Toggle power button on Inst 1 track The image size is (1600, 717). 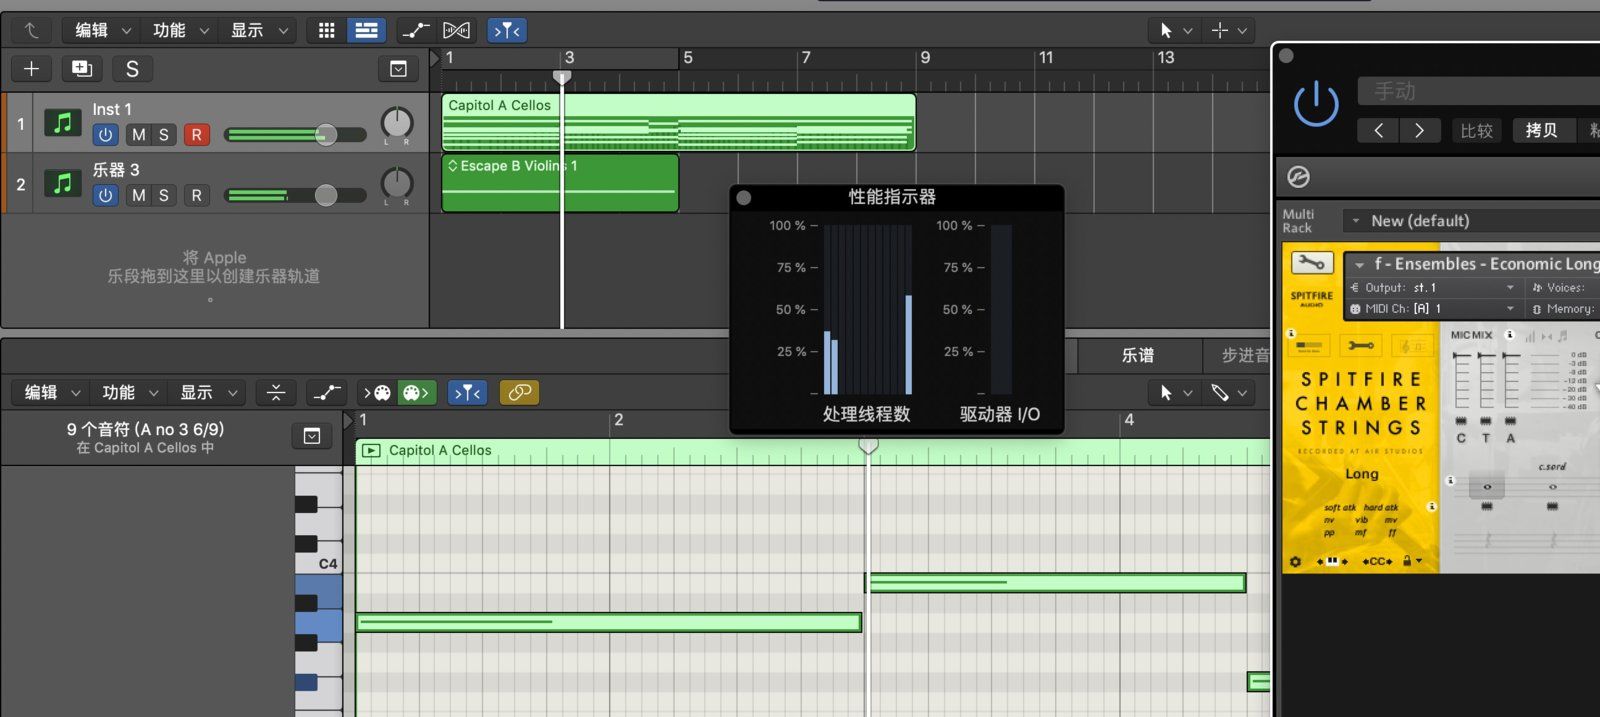[x=105, y=135]
